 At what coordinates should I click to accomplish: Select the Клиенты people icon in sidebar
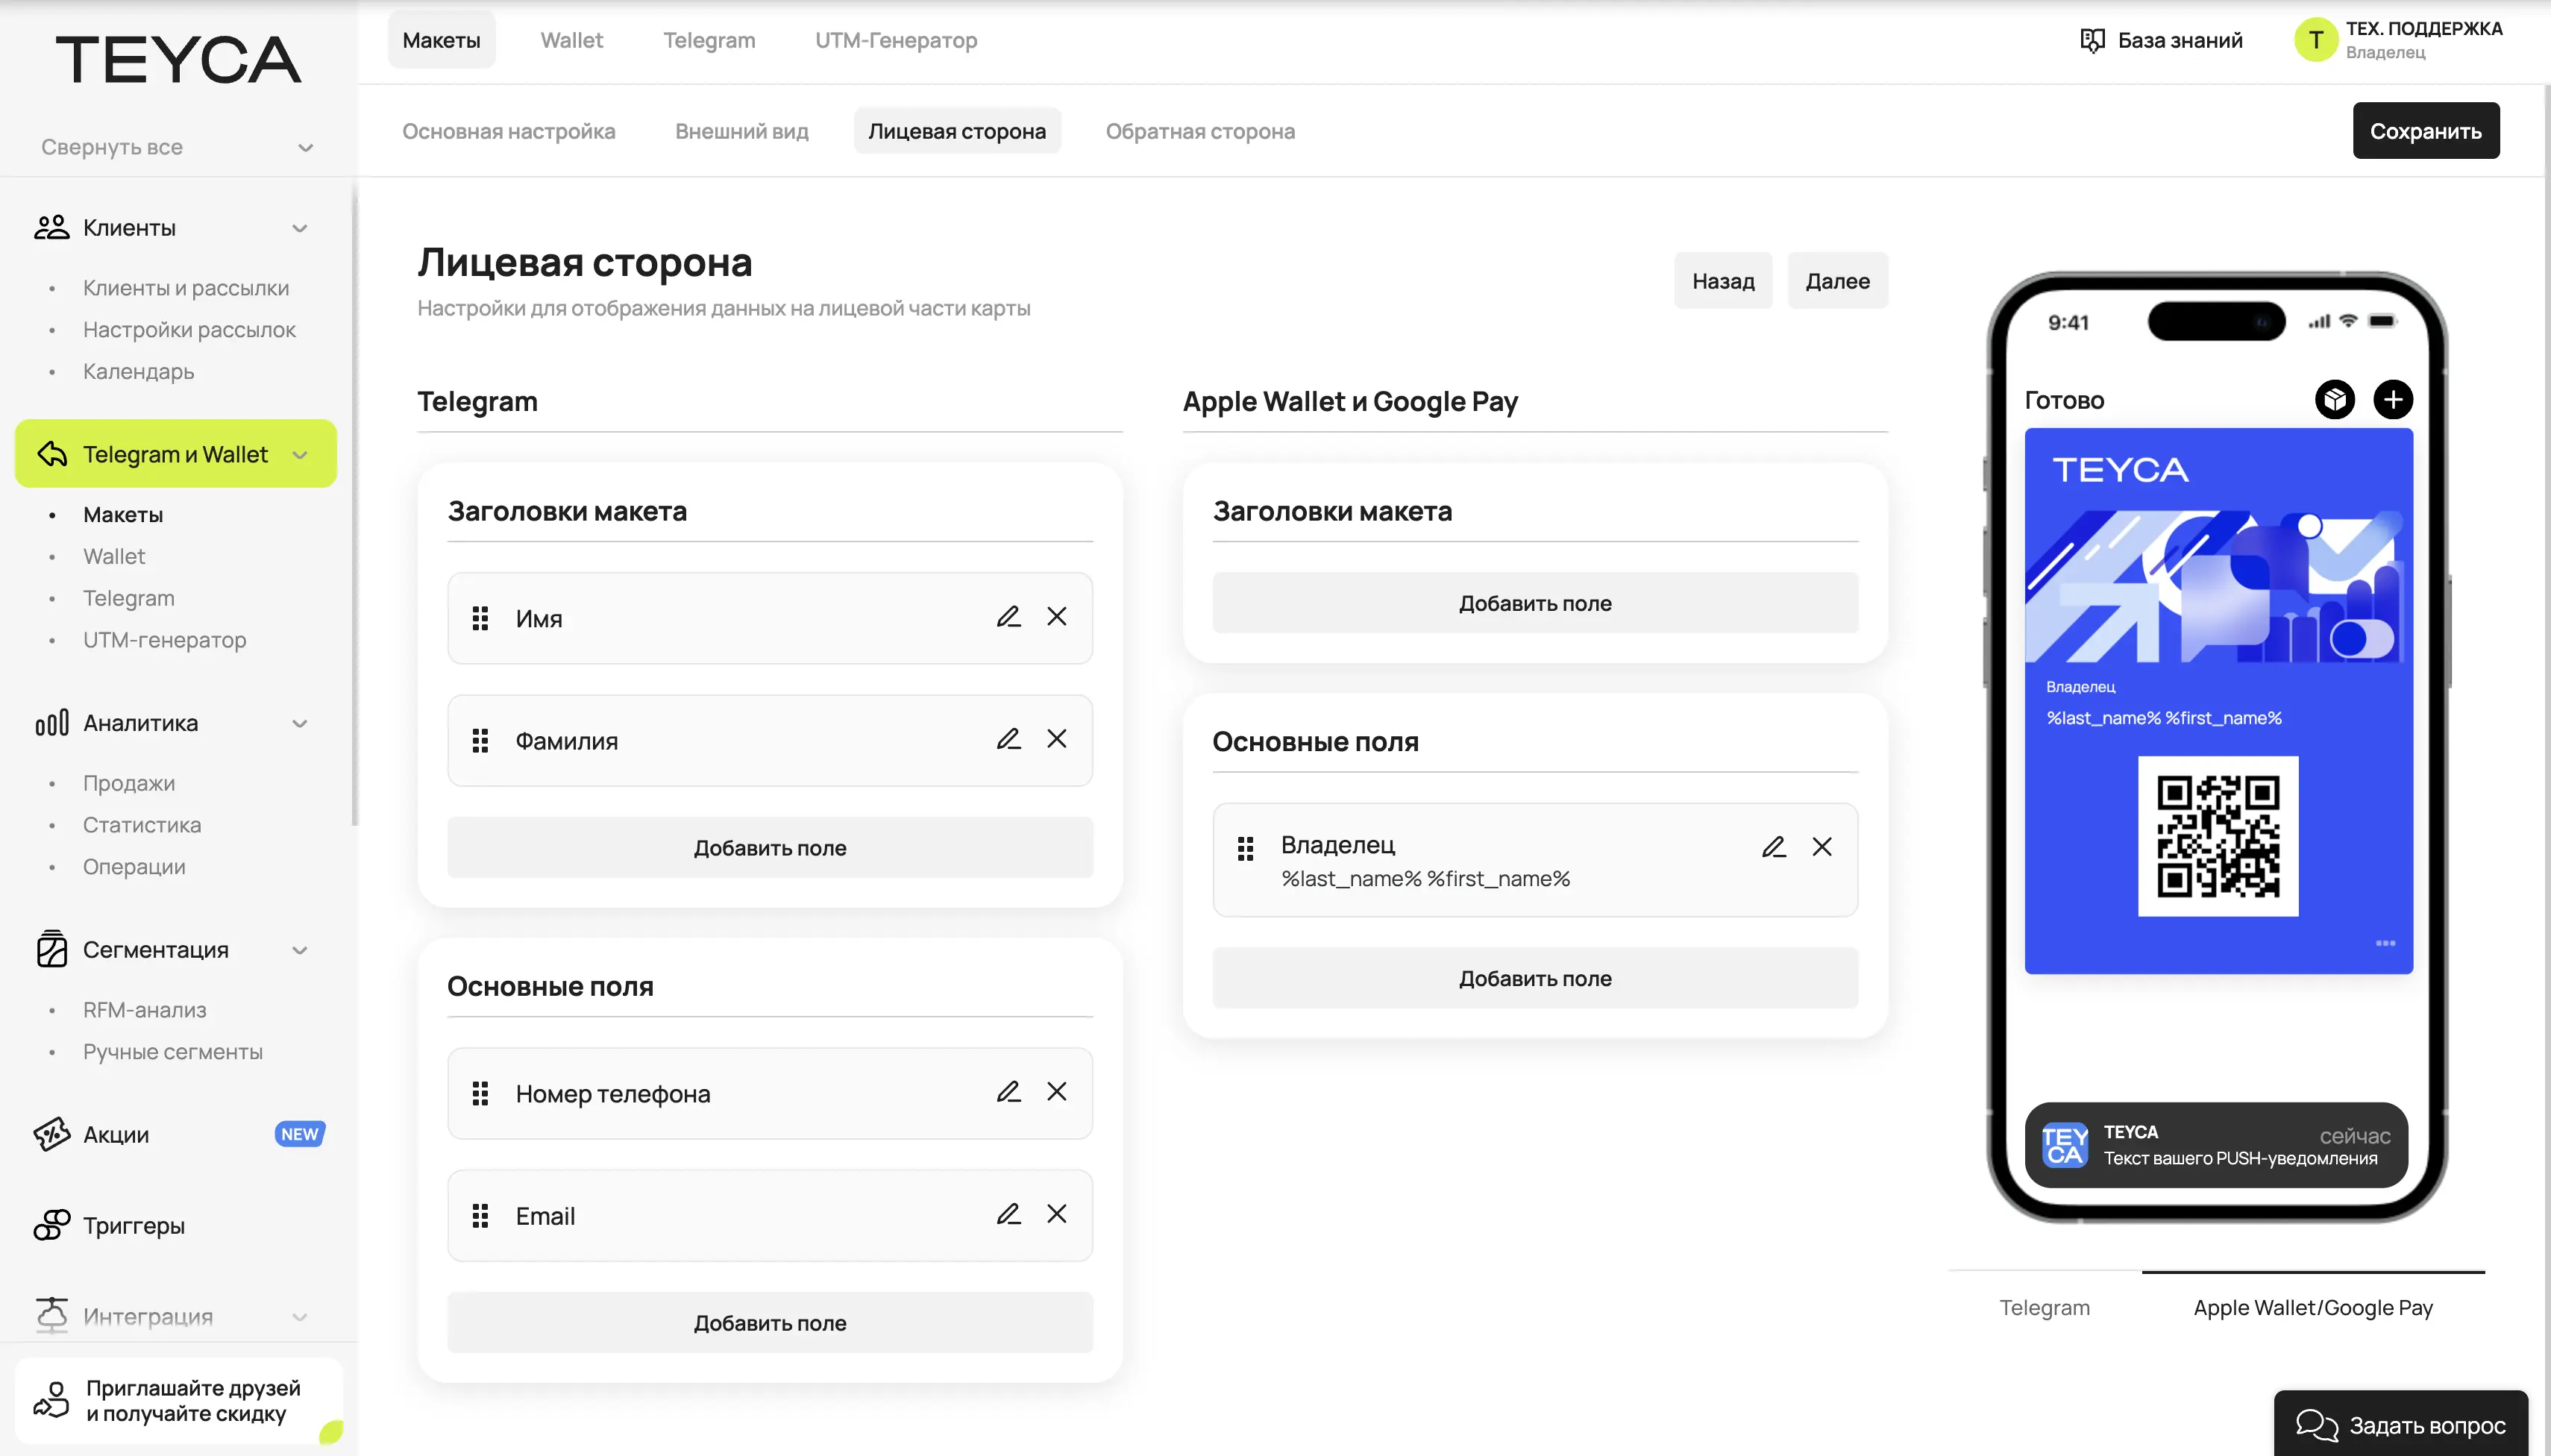point(52,227)
